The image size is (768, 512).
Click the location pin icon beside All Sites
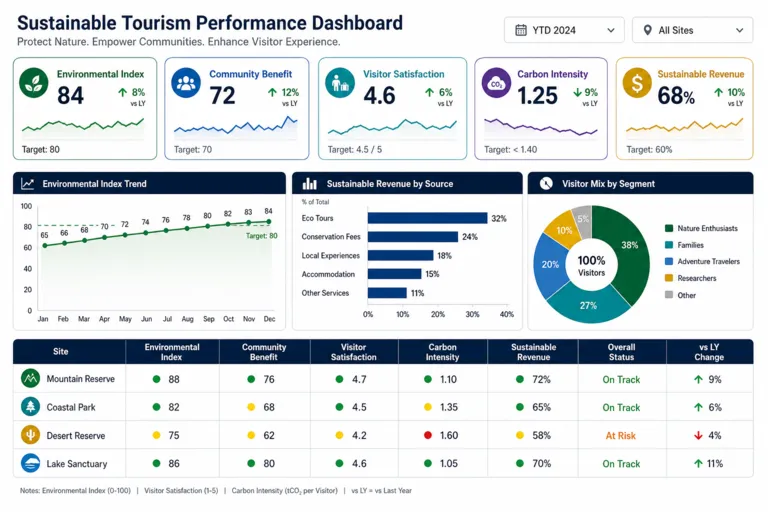click(647, 30)
